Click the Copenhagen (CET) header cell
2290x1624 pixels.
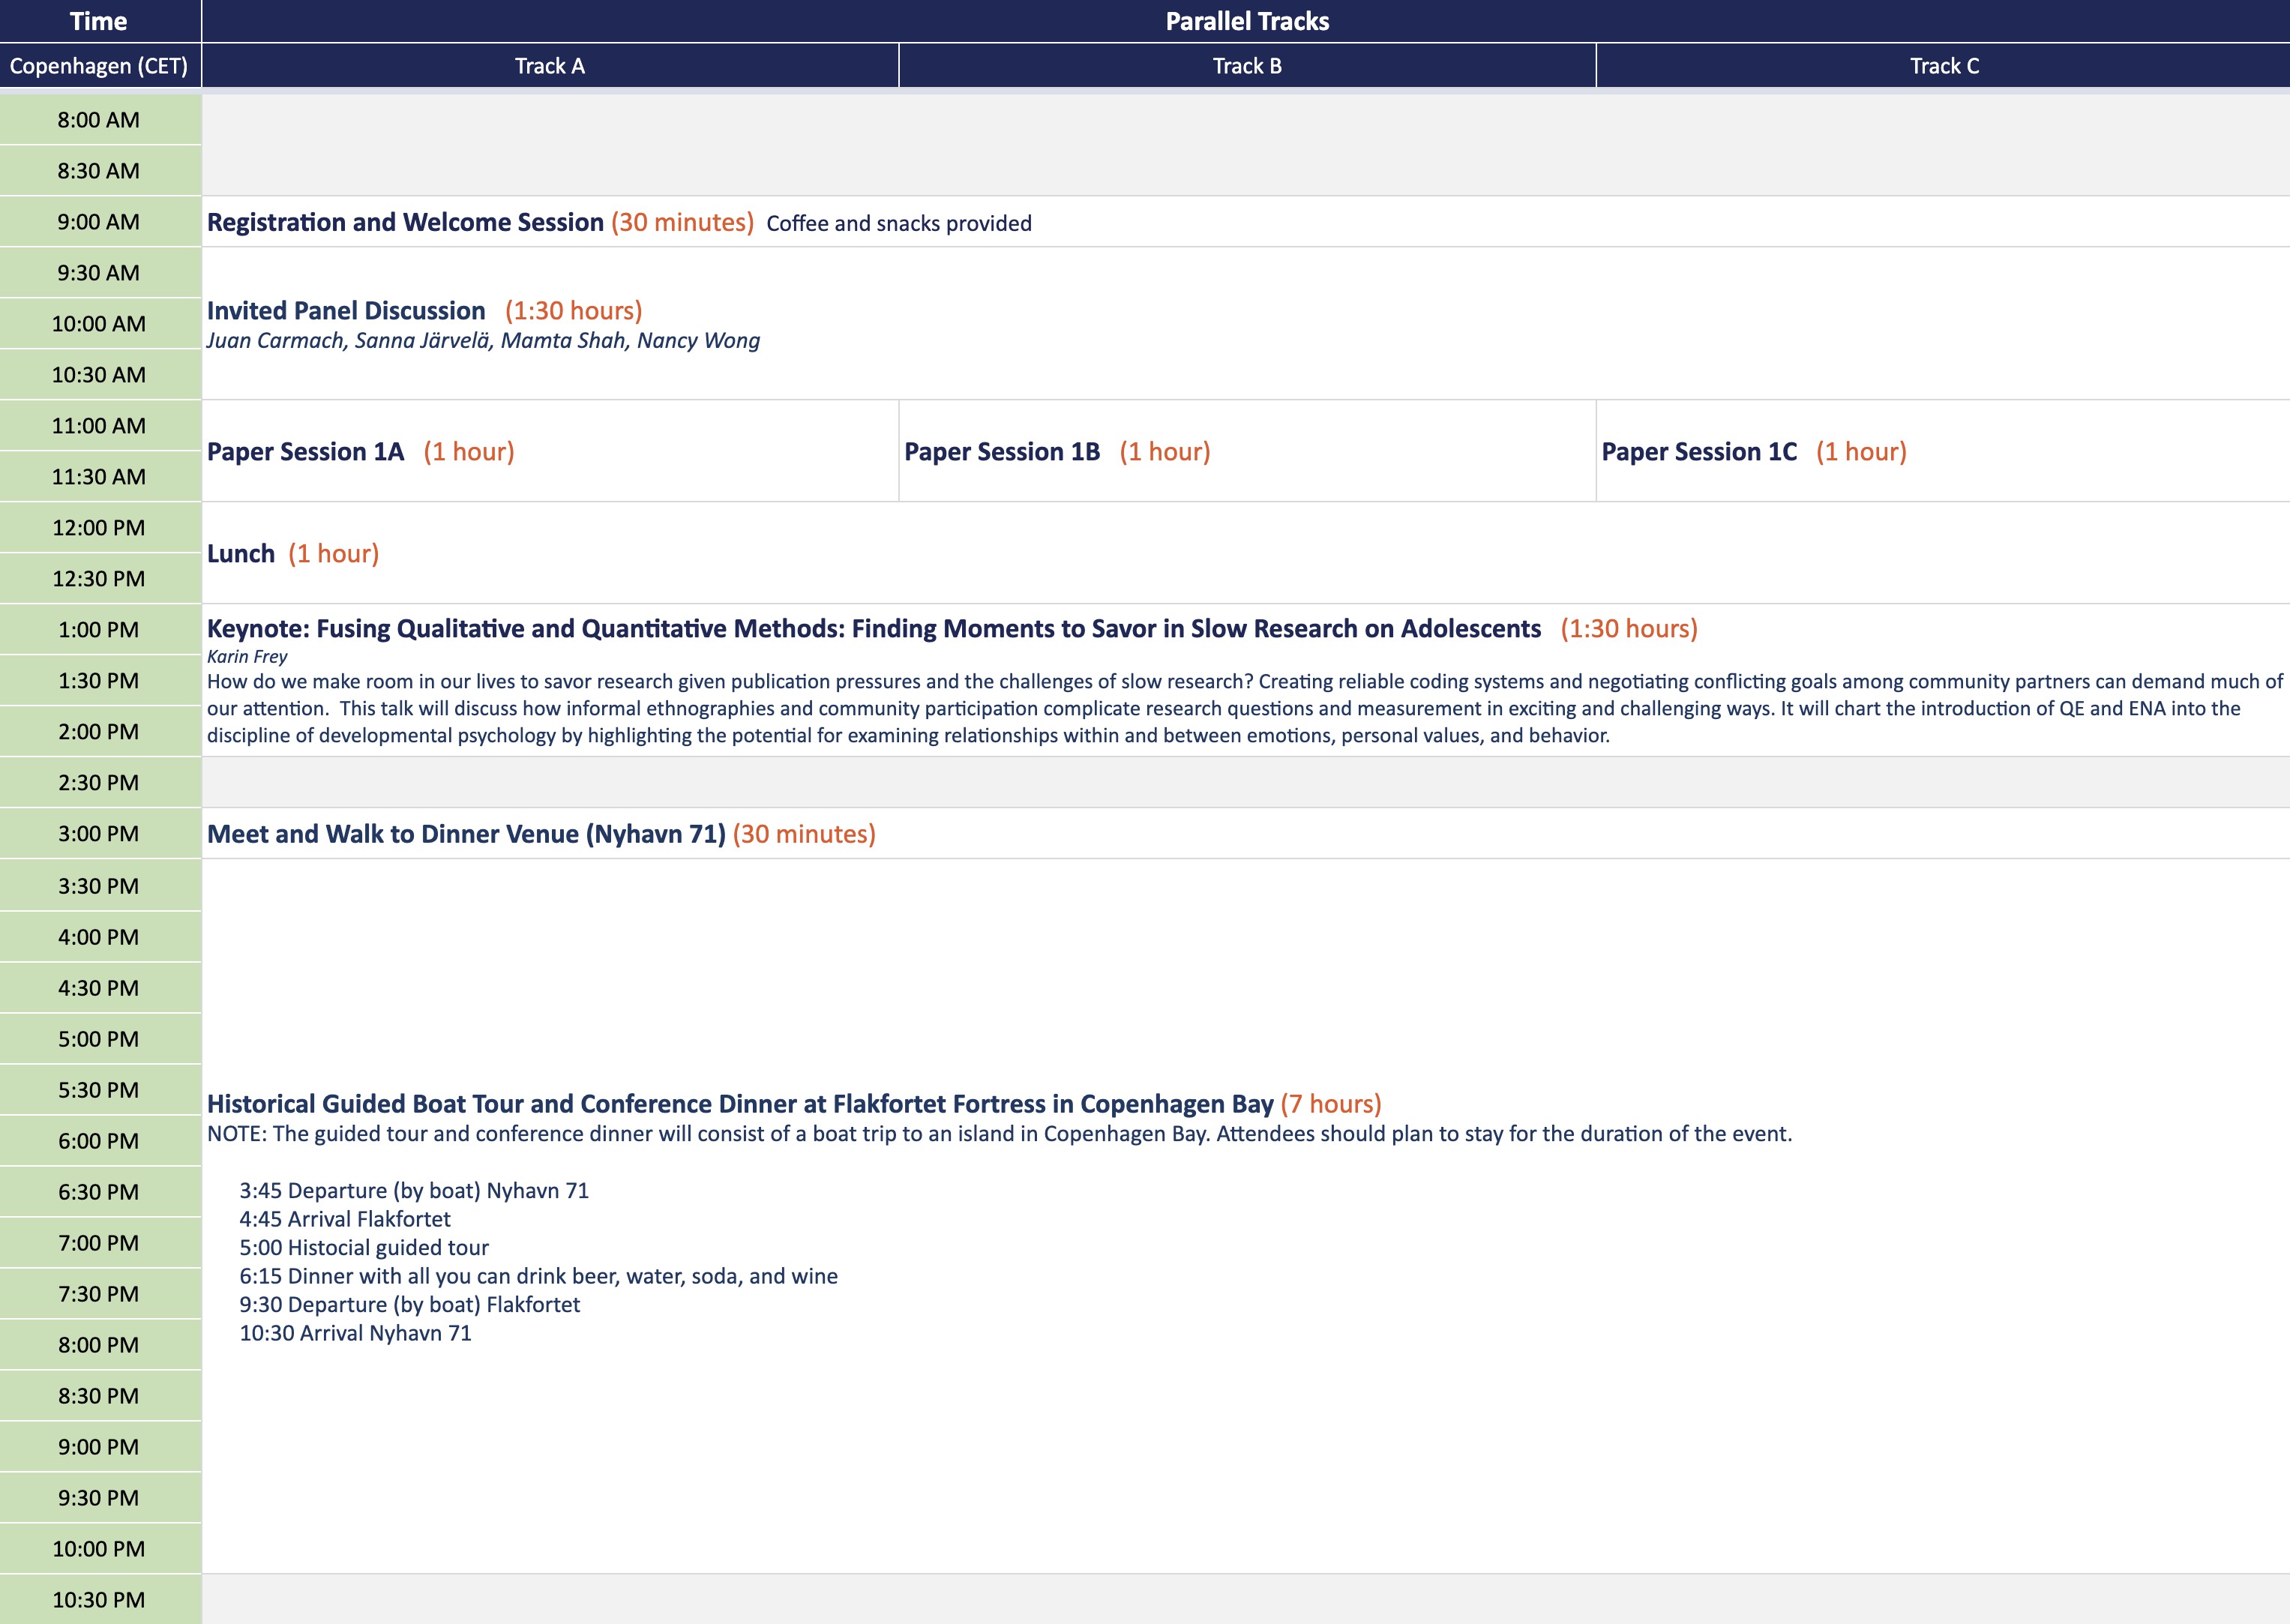tap(99, 66)
